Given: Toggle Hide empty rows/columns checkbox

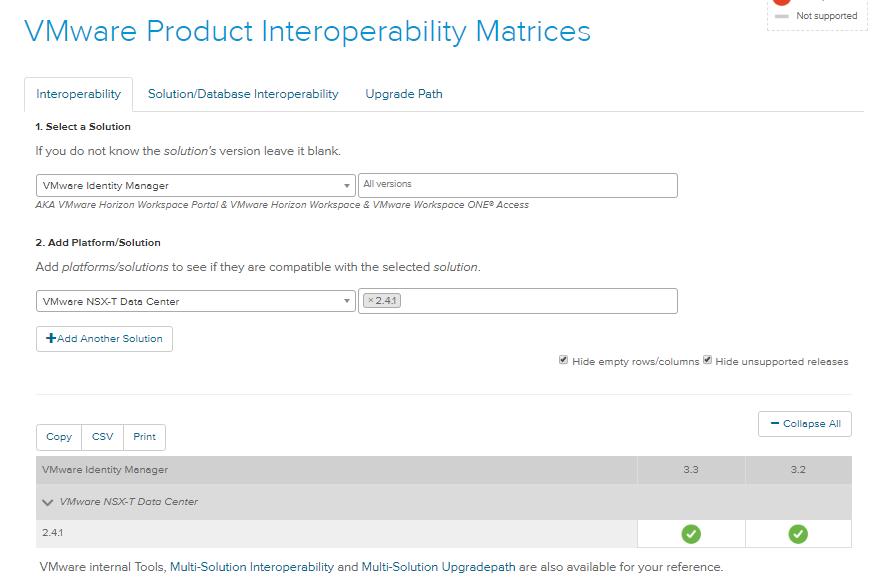Looking at the screenshot, I should point(563,360).
